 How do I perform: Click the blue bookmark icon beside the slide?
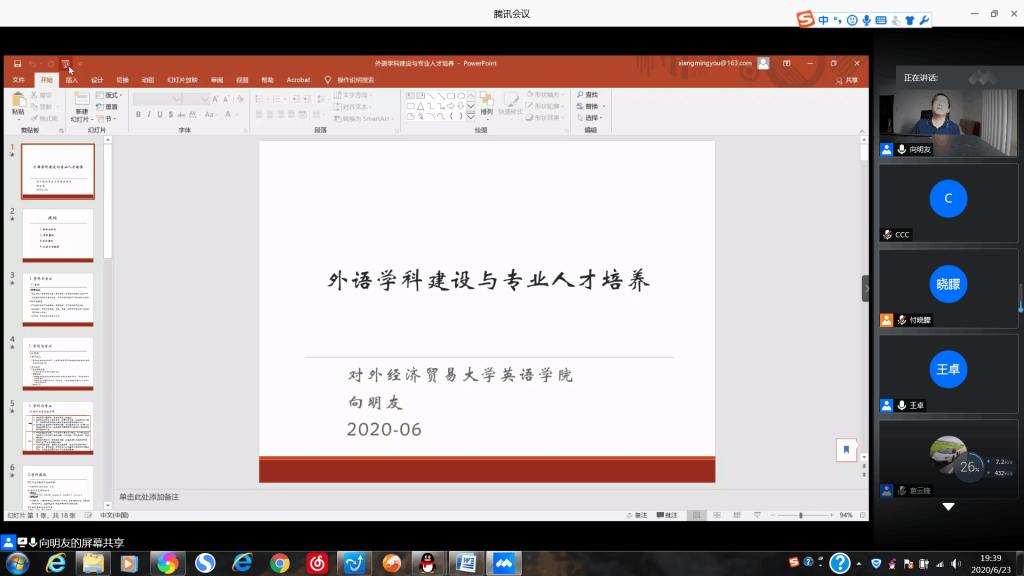click(846, 450)
